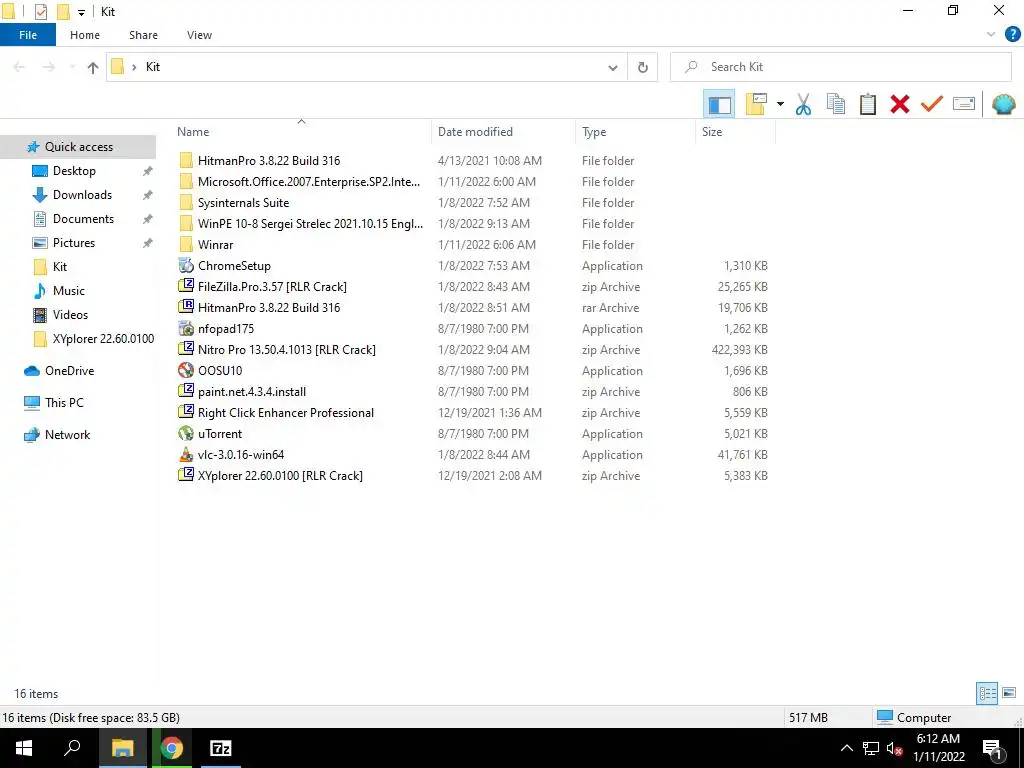This screenshot has height=768, width=1024.
Task: Open Explorer help question mark icon
Action: (1012, 35)
